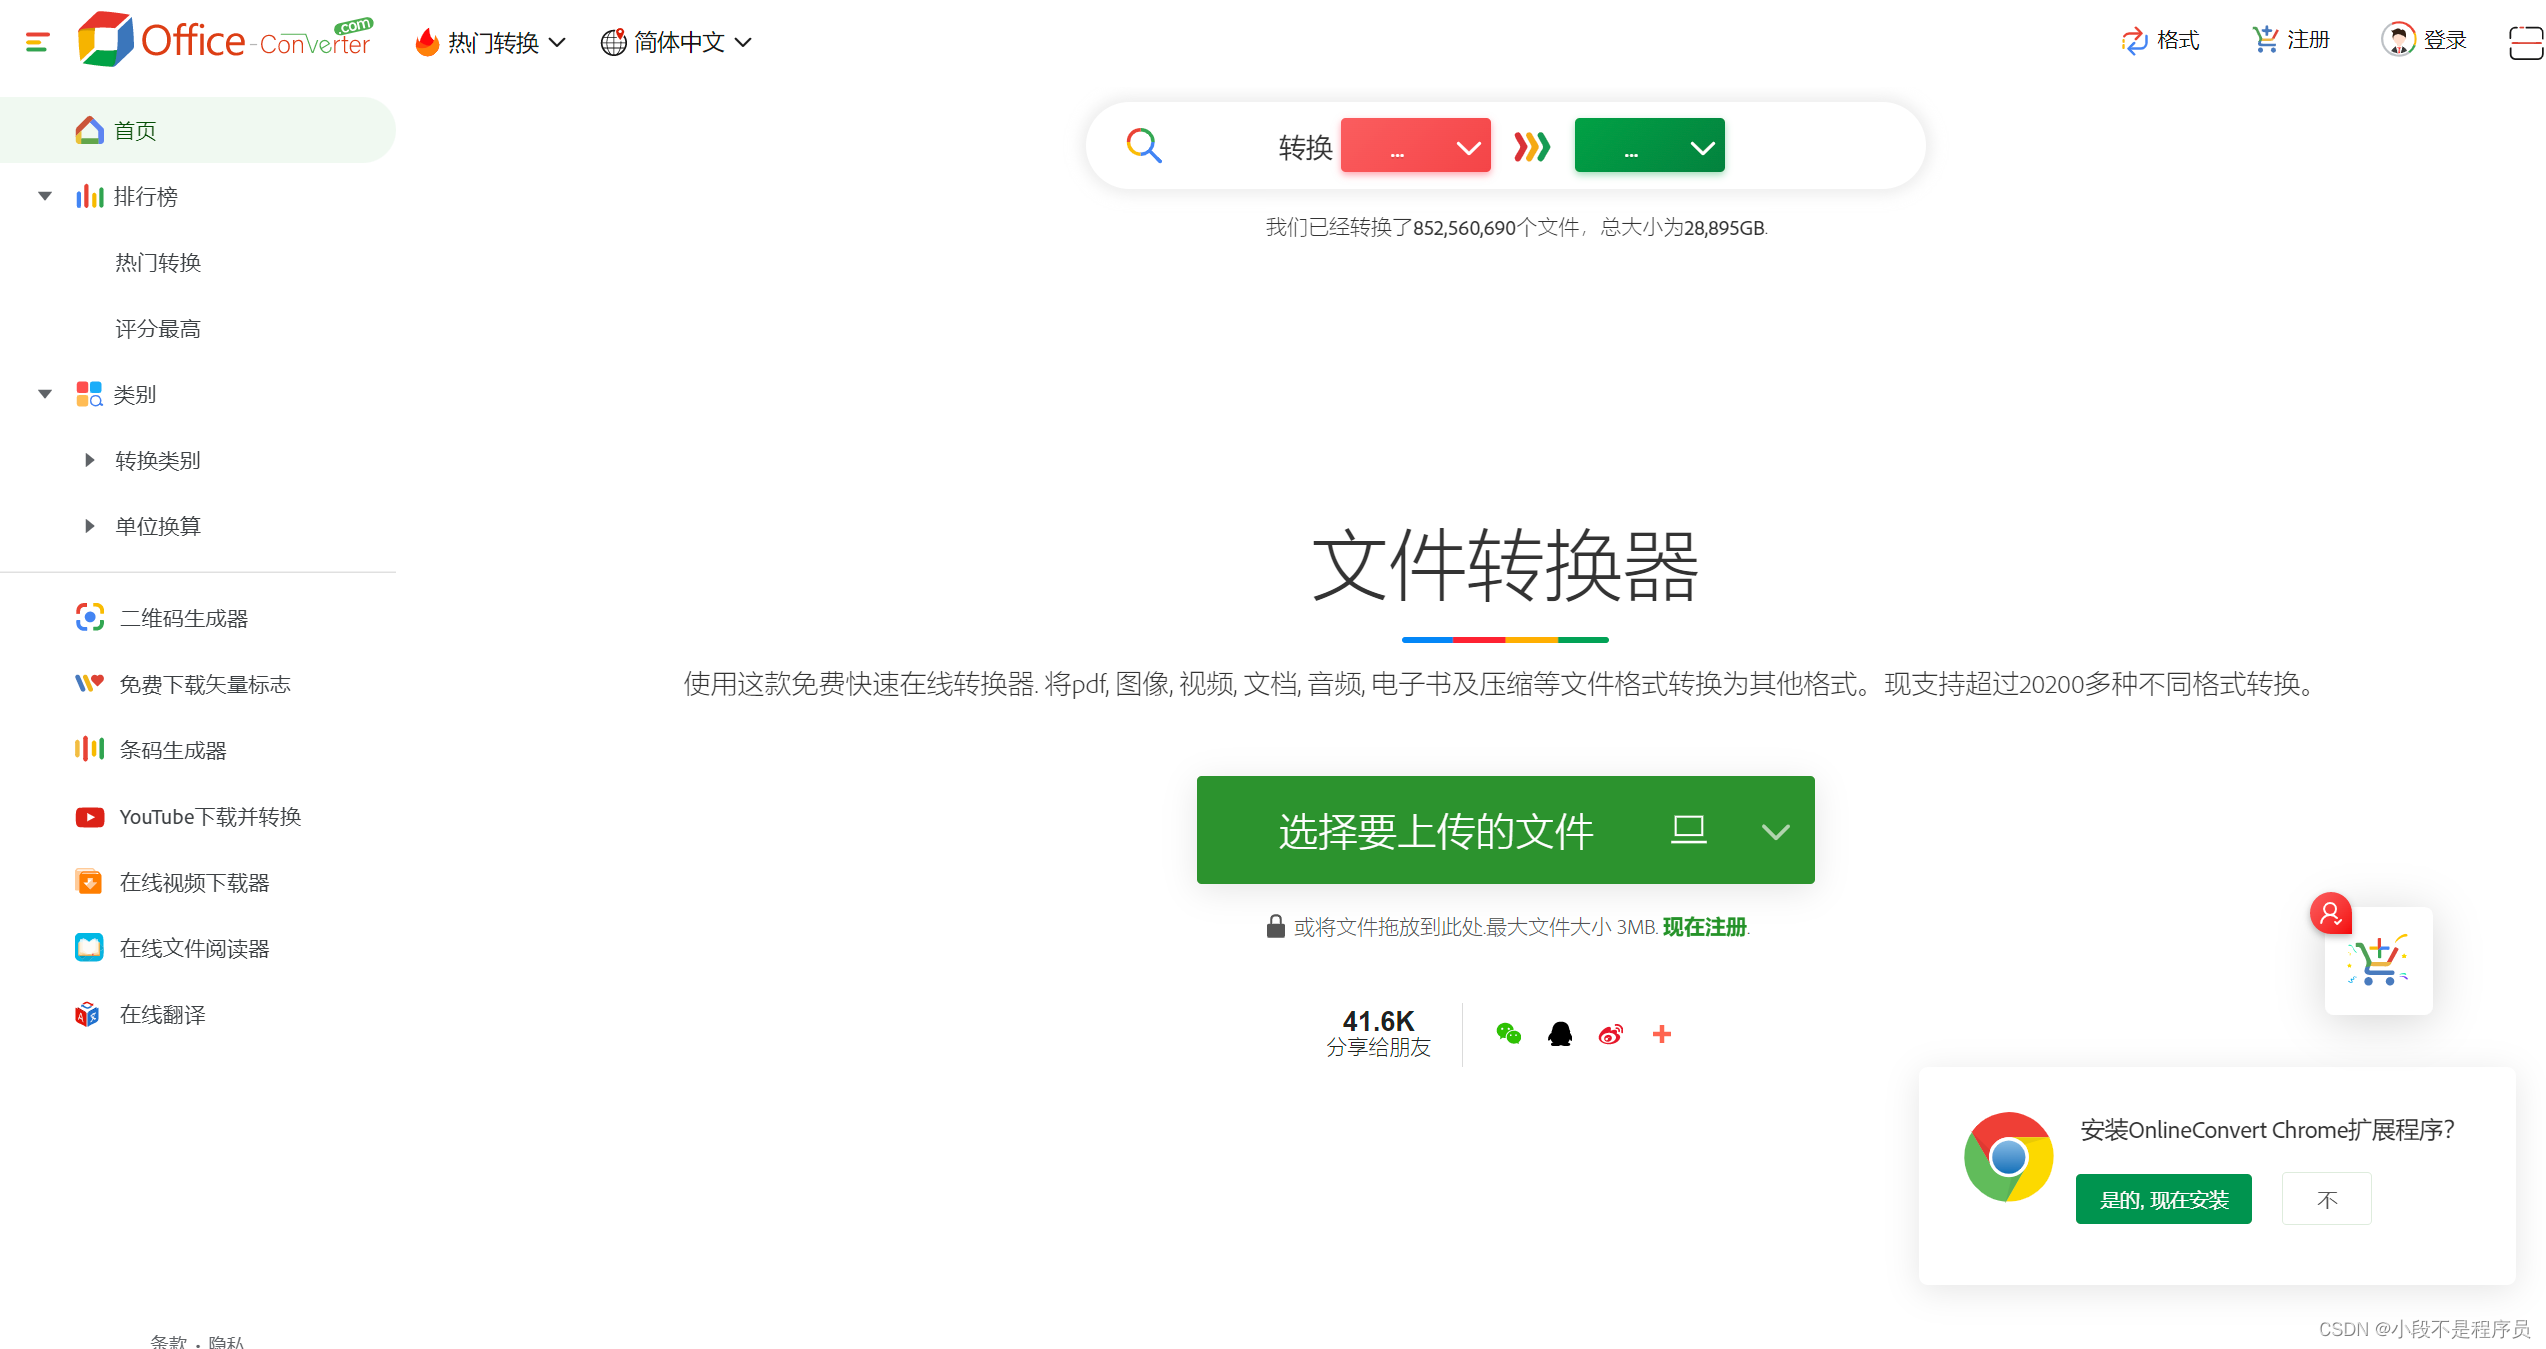This screenshot has width=2546, height=1349.
Task: Expand the 单位换算 tree item
Action: (90, 526)
